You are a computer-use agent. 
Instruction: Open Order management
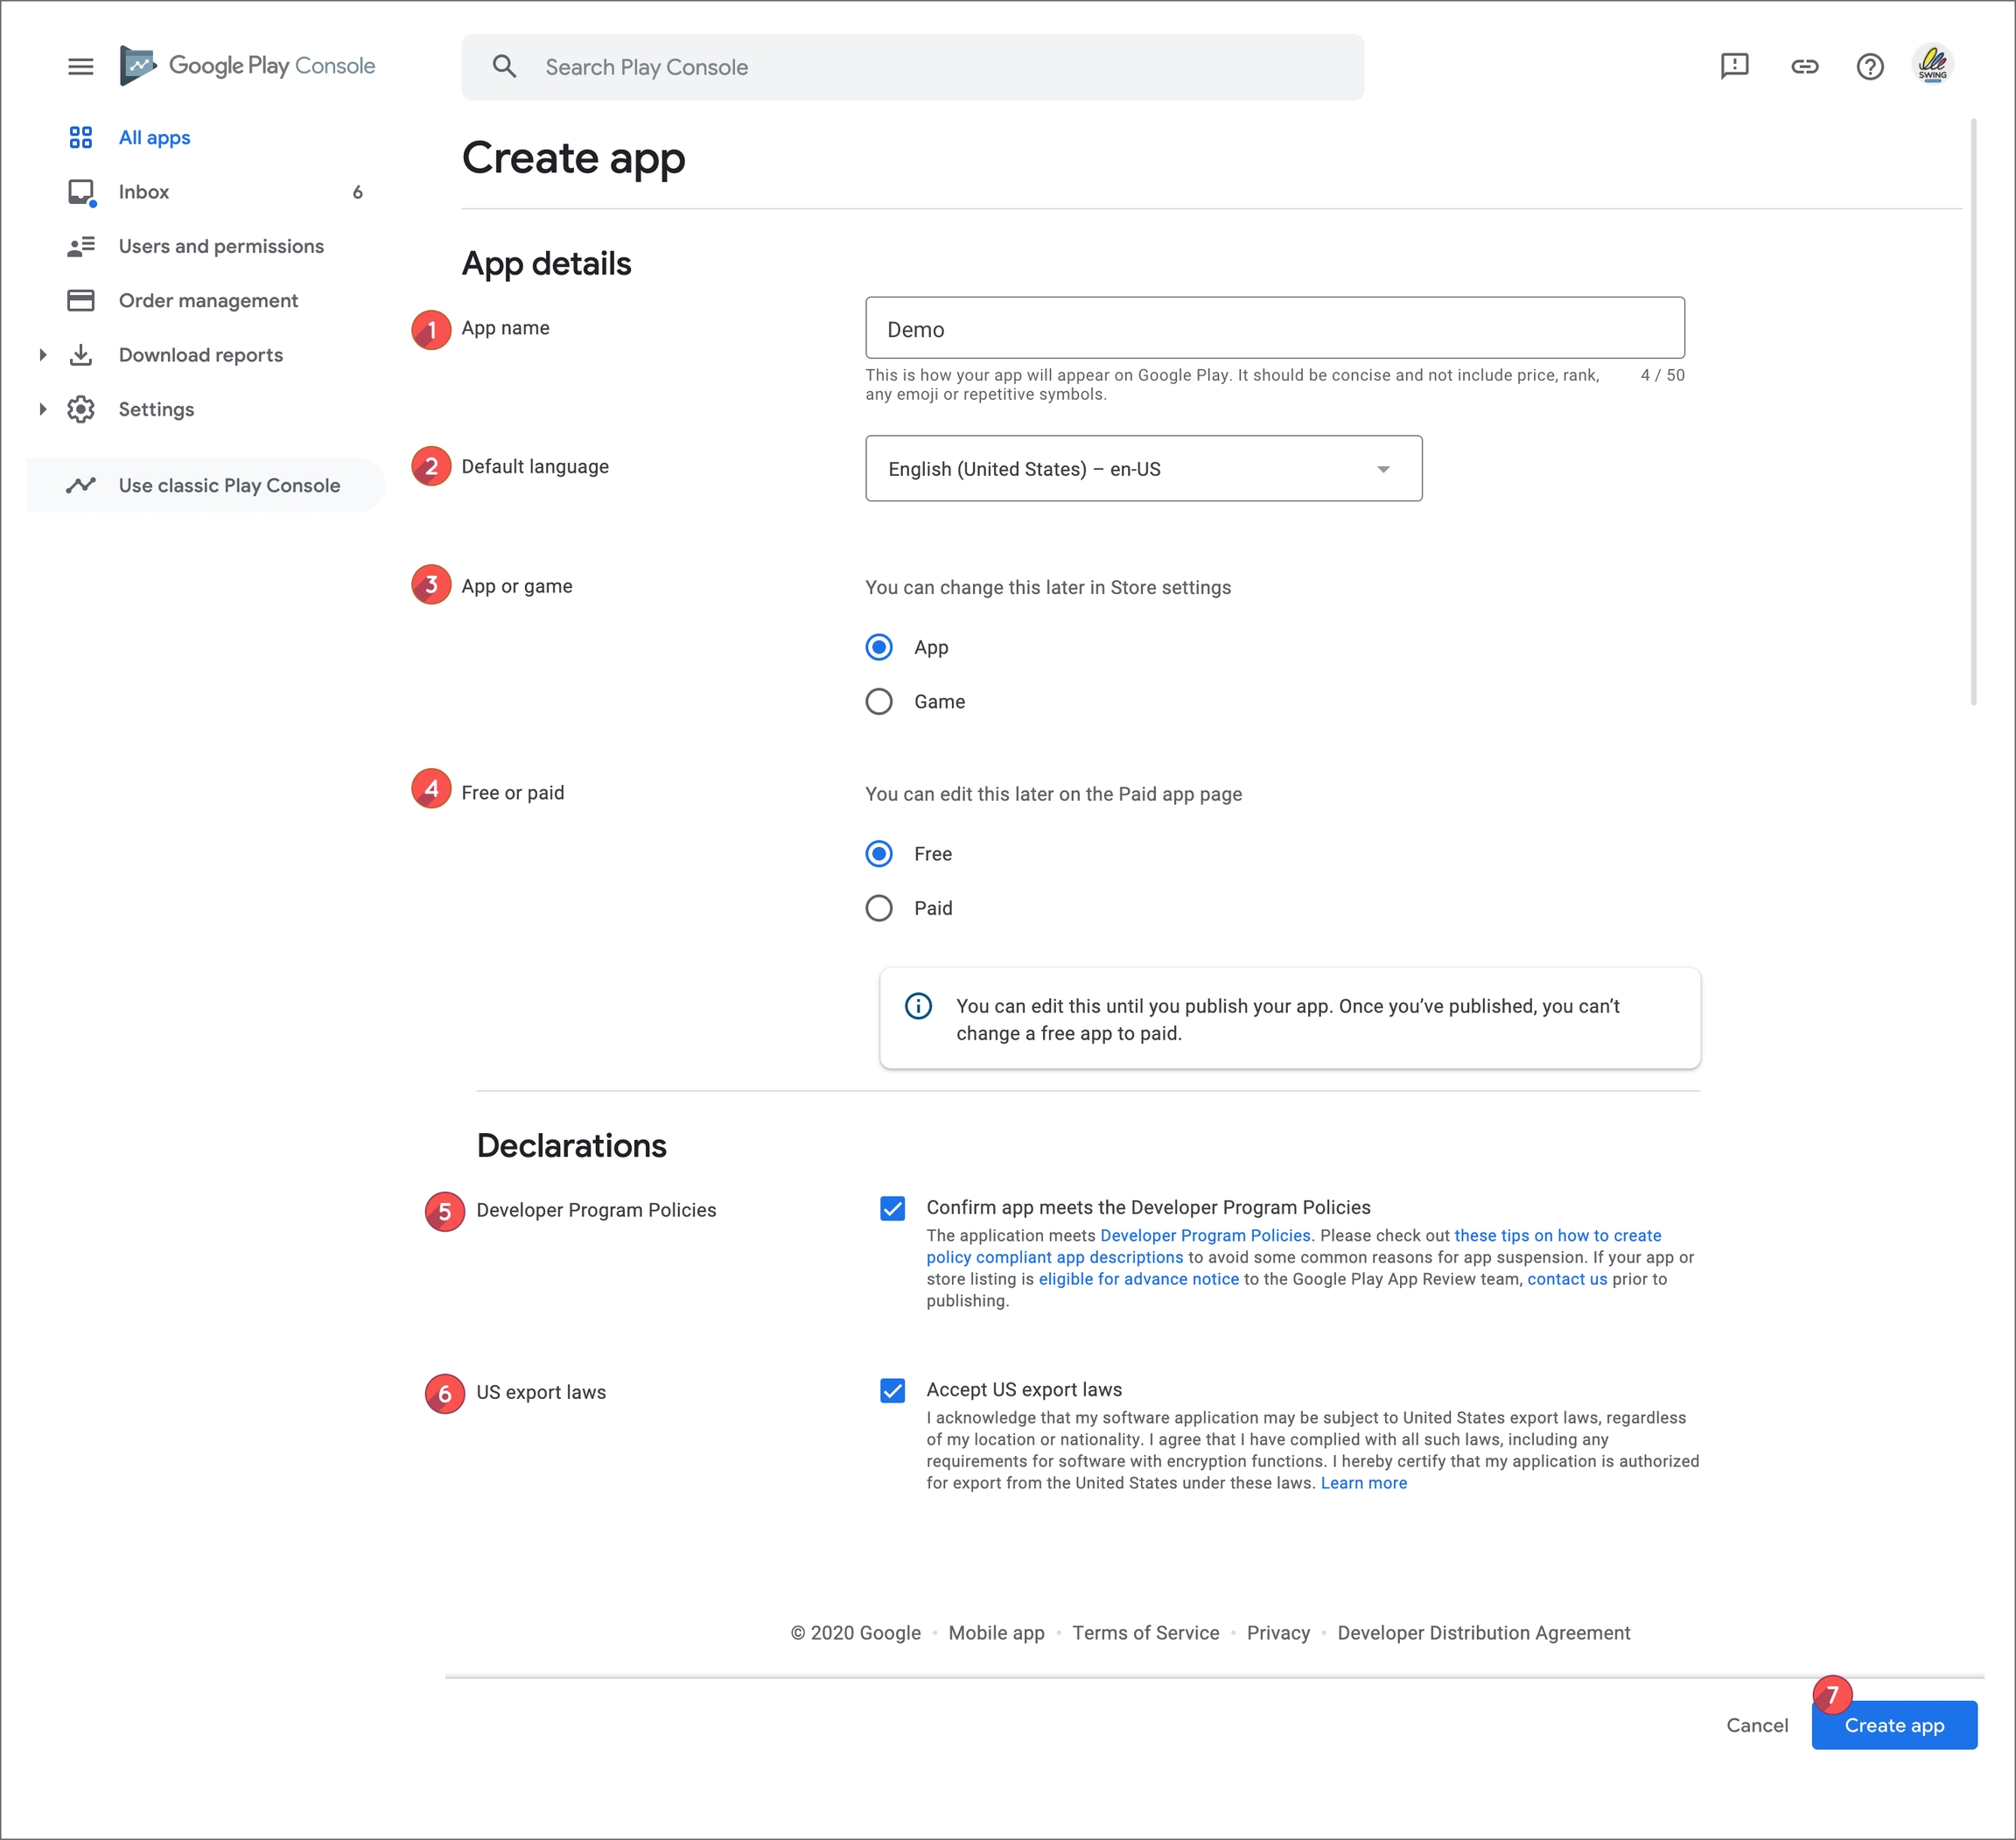208,300
